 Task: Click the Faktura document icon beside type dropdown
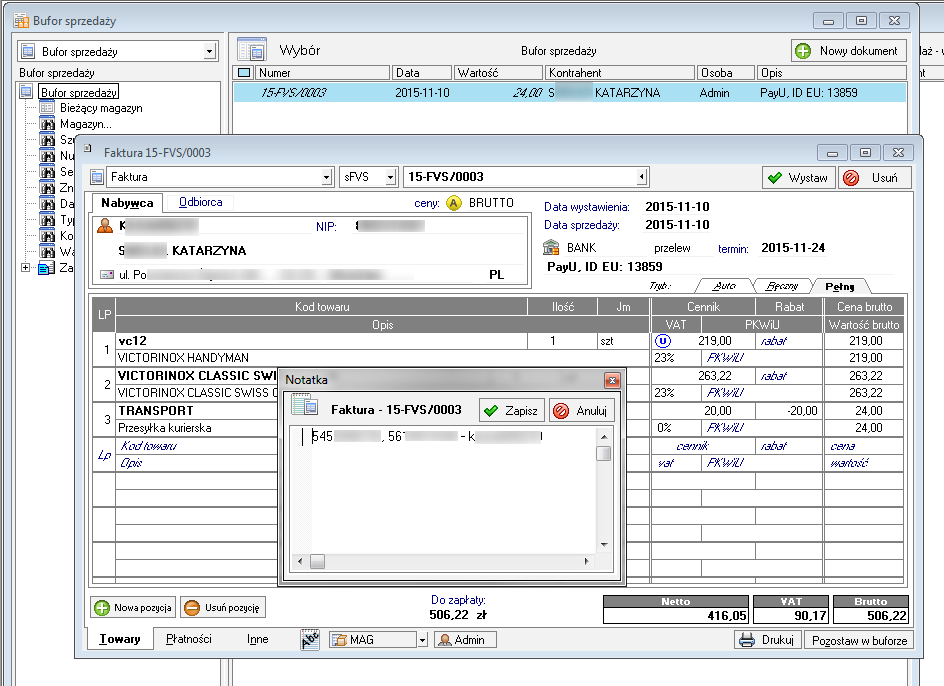(97, 177)
